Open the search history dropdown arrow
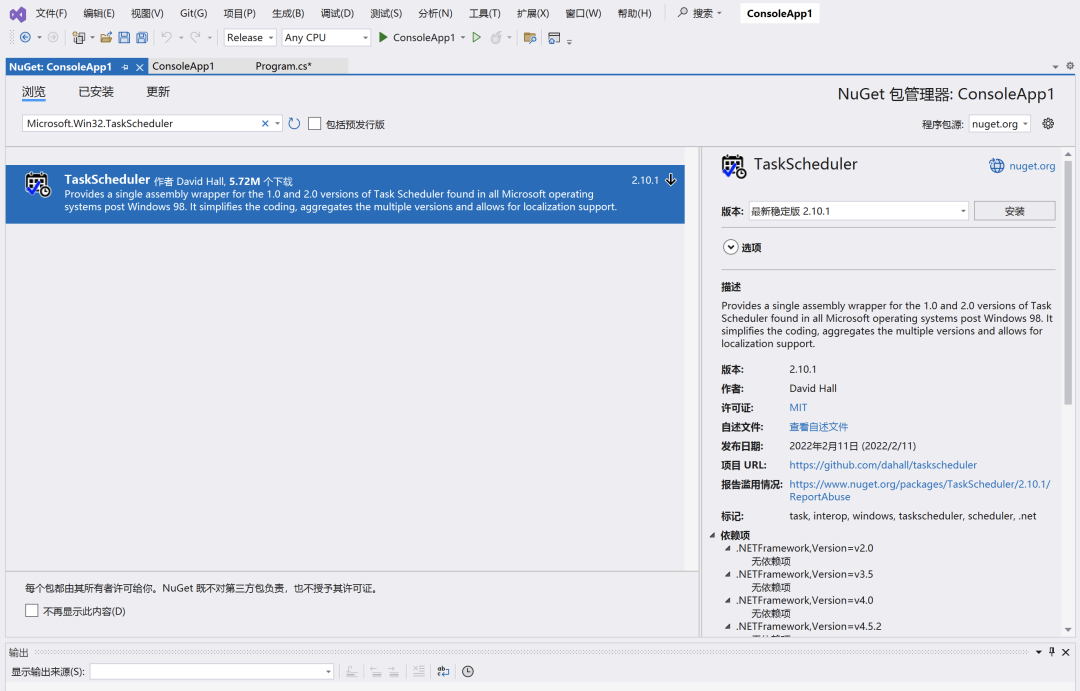 (277, 123)
